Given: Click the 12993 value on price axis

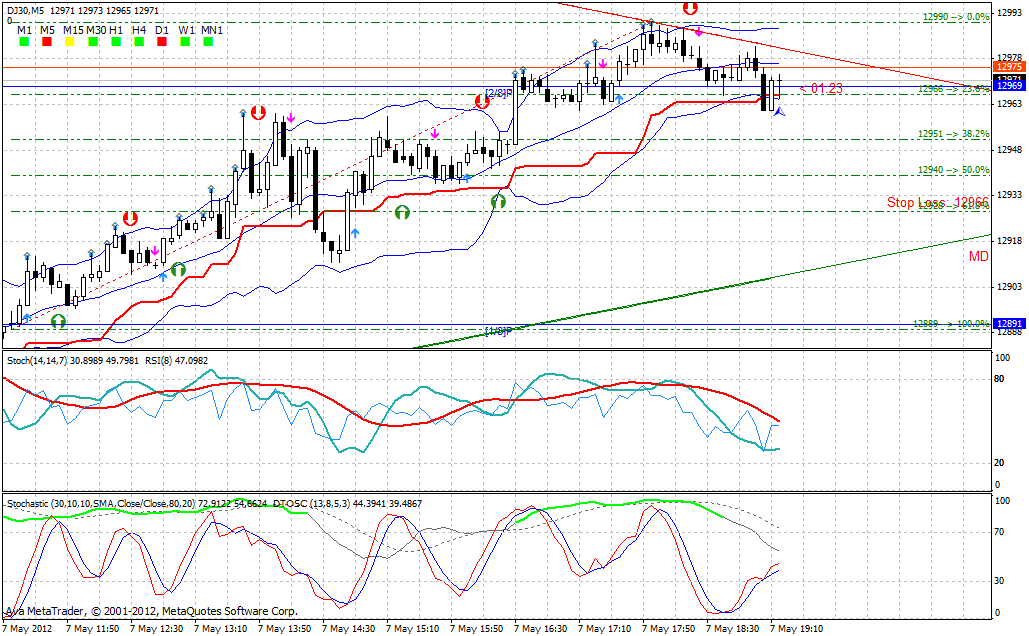Looking at the screenshot, I should coord(1009,12).
